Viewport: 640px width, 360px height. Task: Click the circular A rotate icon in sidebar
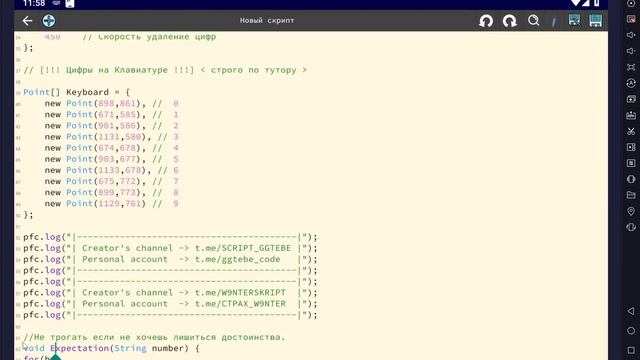coord(631,83)
